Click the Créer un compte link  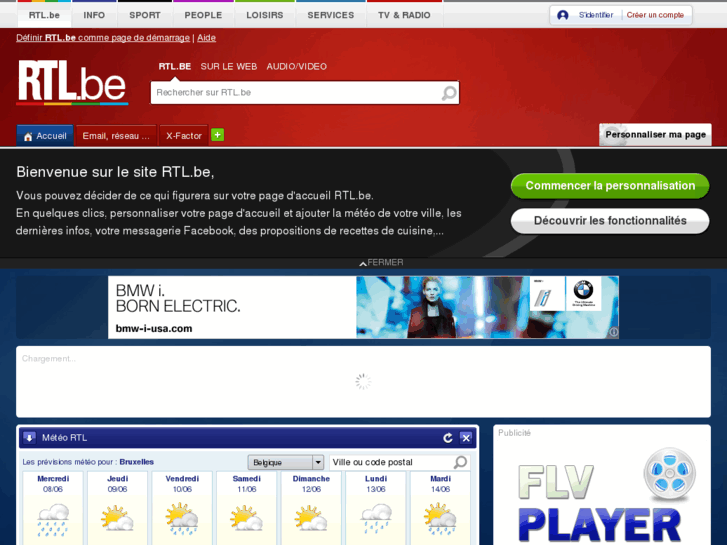tap(655, 15)
